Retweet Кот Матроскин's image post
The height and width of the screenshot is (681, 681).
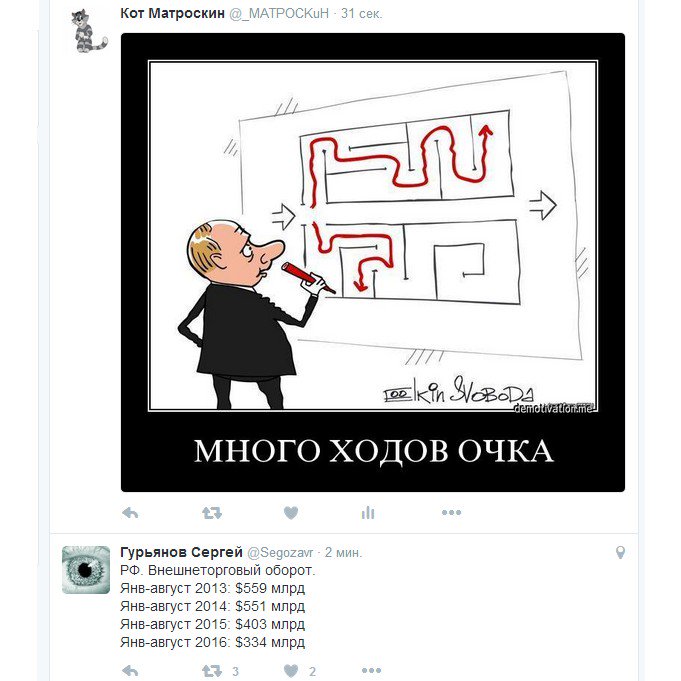(x=212, y=513)
